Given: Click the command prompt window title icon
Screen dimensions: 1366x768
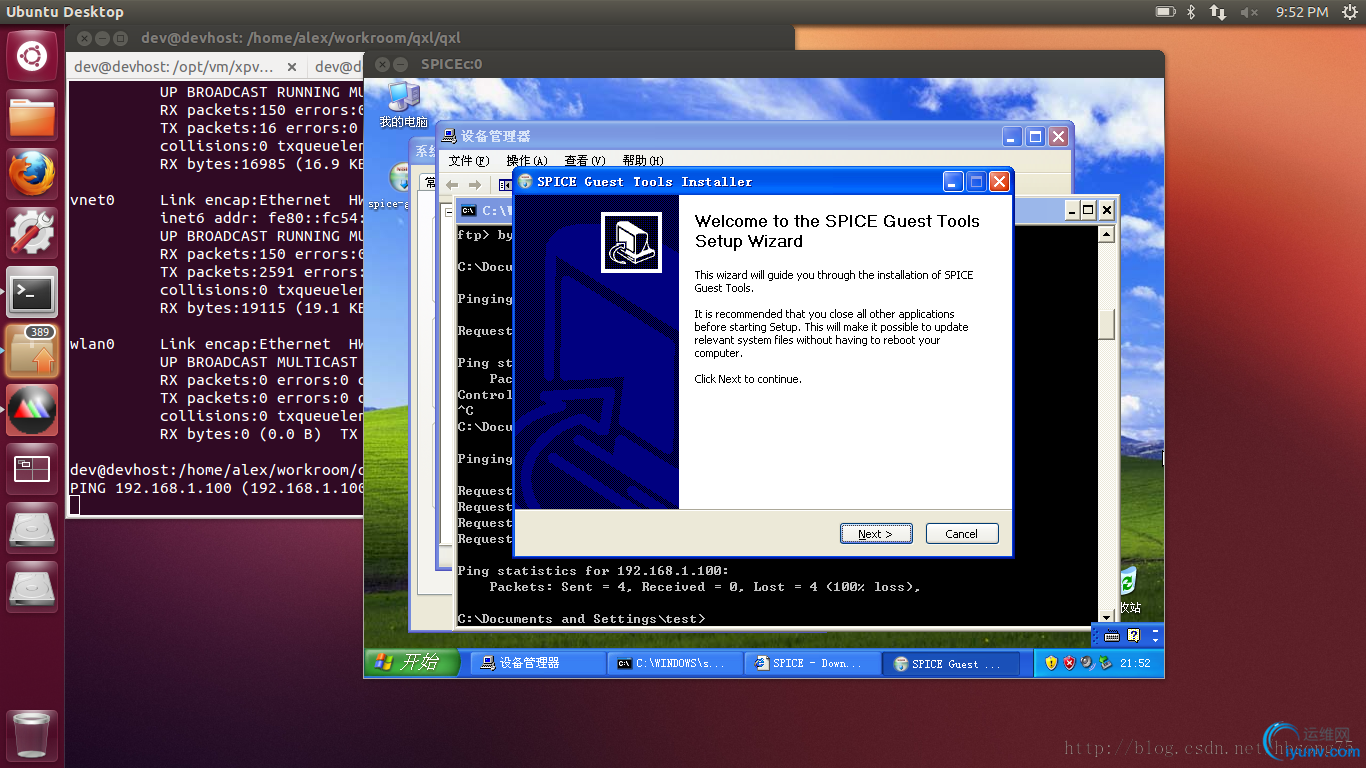Looking at the screenshot, I should point(468,210).
